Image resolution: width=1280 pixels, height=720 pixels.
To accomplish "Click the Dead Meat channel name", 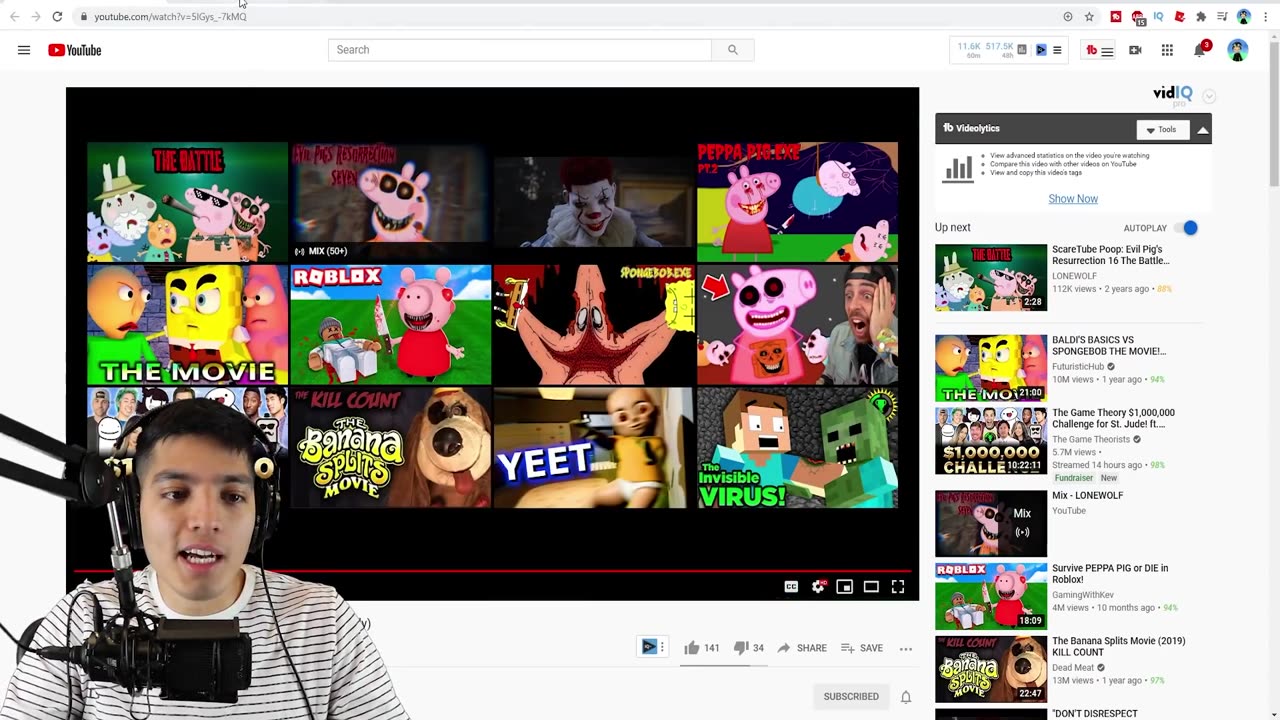I will (1073, 668).
